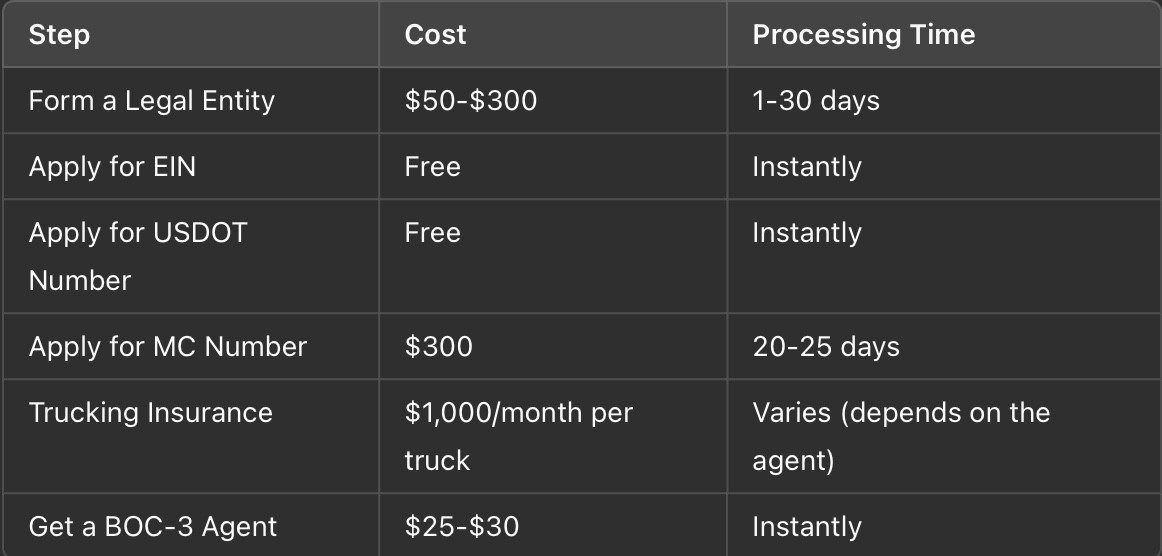
Task: Click the "$300" MC Number cost cell
Action: (x=439, y=347)
